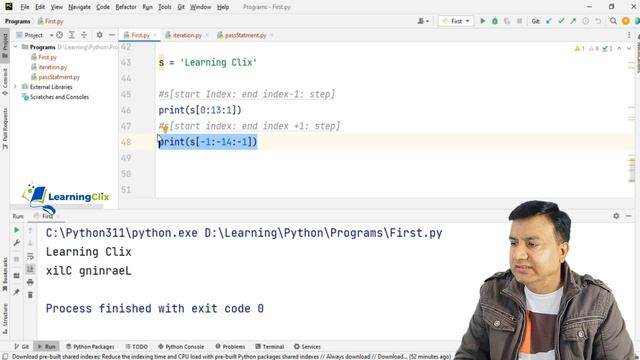640x360 pixels.
Task: Collapse all in Project panel
Action: (x=84, y=35)
